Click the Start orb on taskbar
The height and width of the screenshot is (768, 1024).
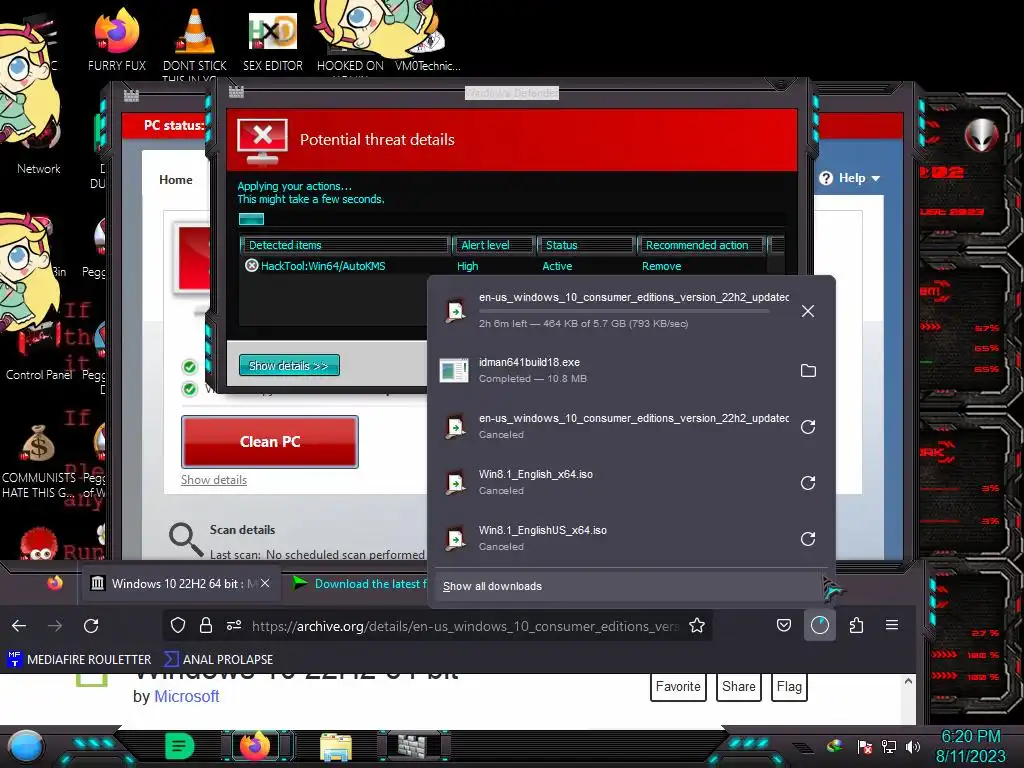click(26, 746)
